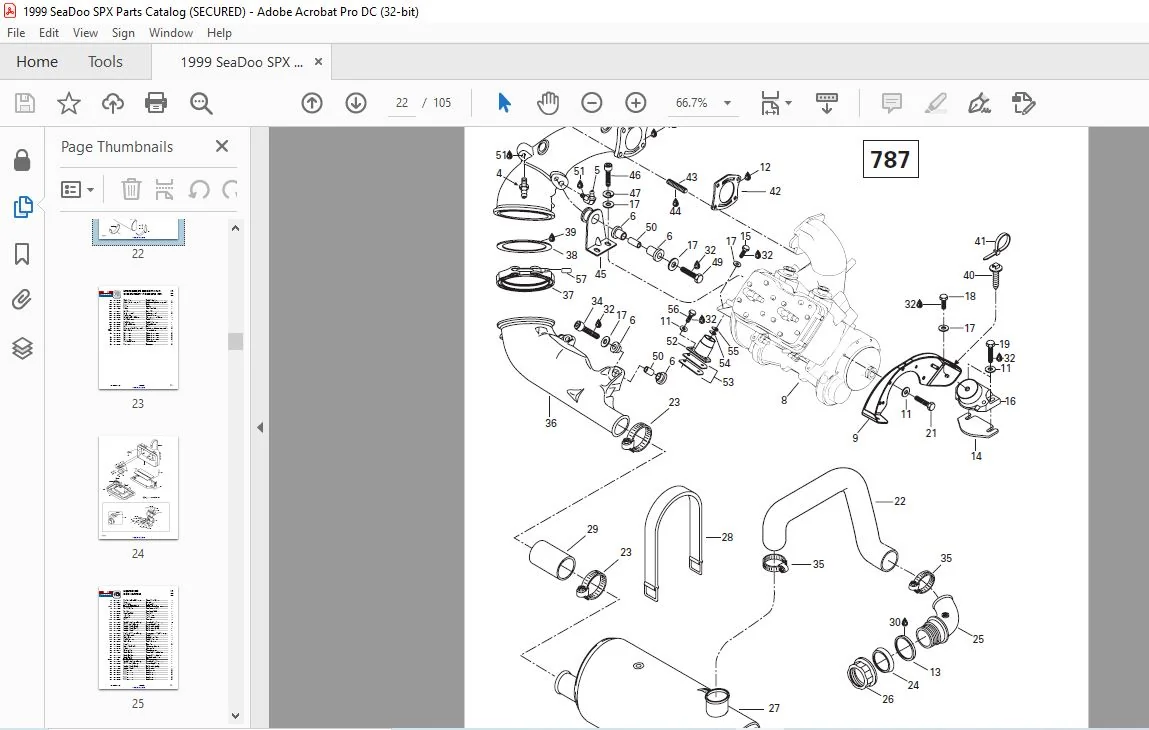Open security lock panel in sidebar
This screenshot has width=1149, height=730.
(22, 161)
